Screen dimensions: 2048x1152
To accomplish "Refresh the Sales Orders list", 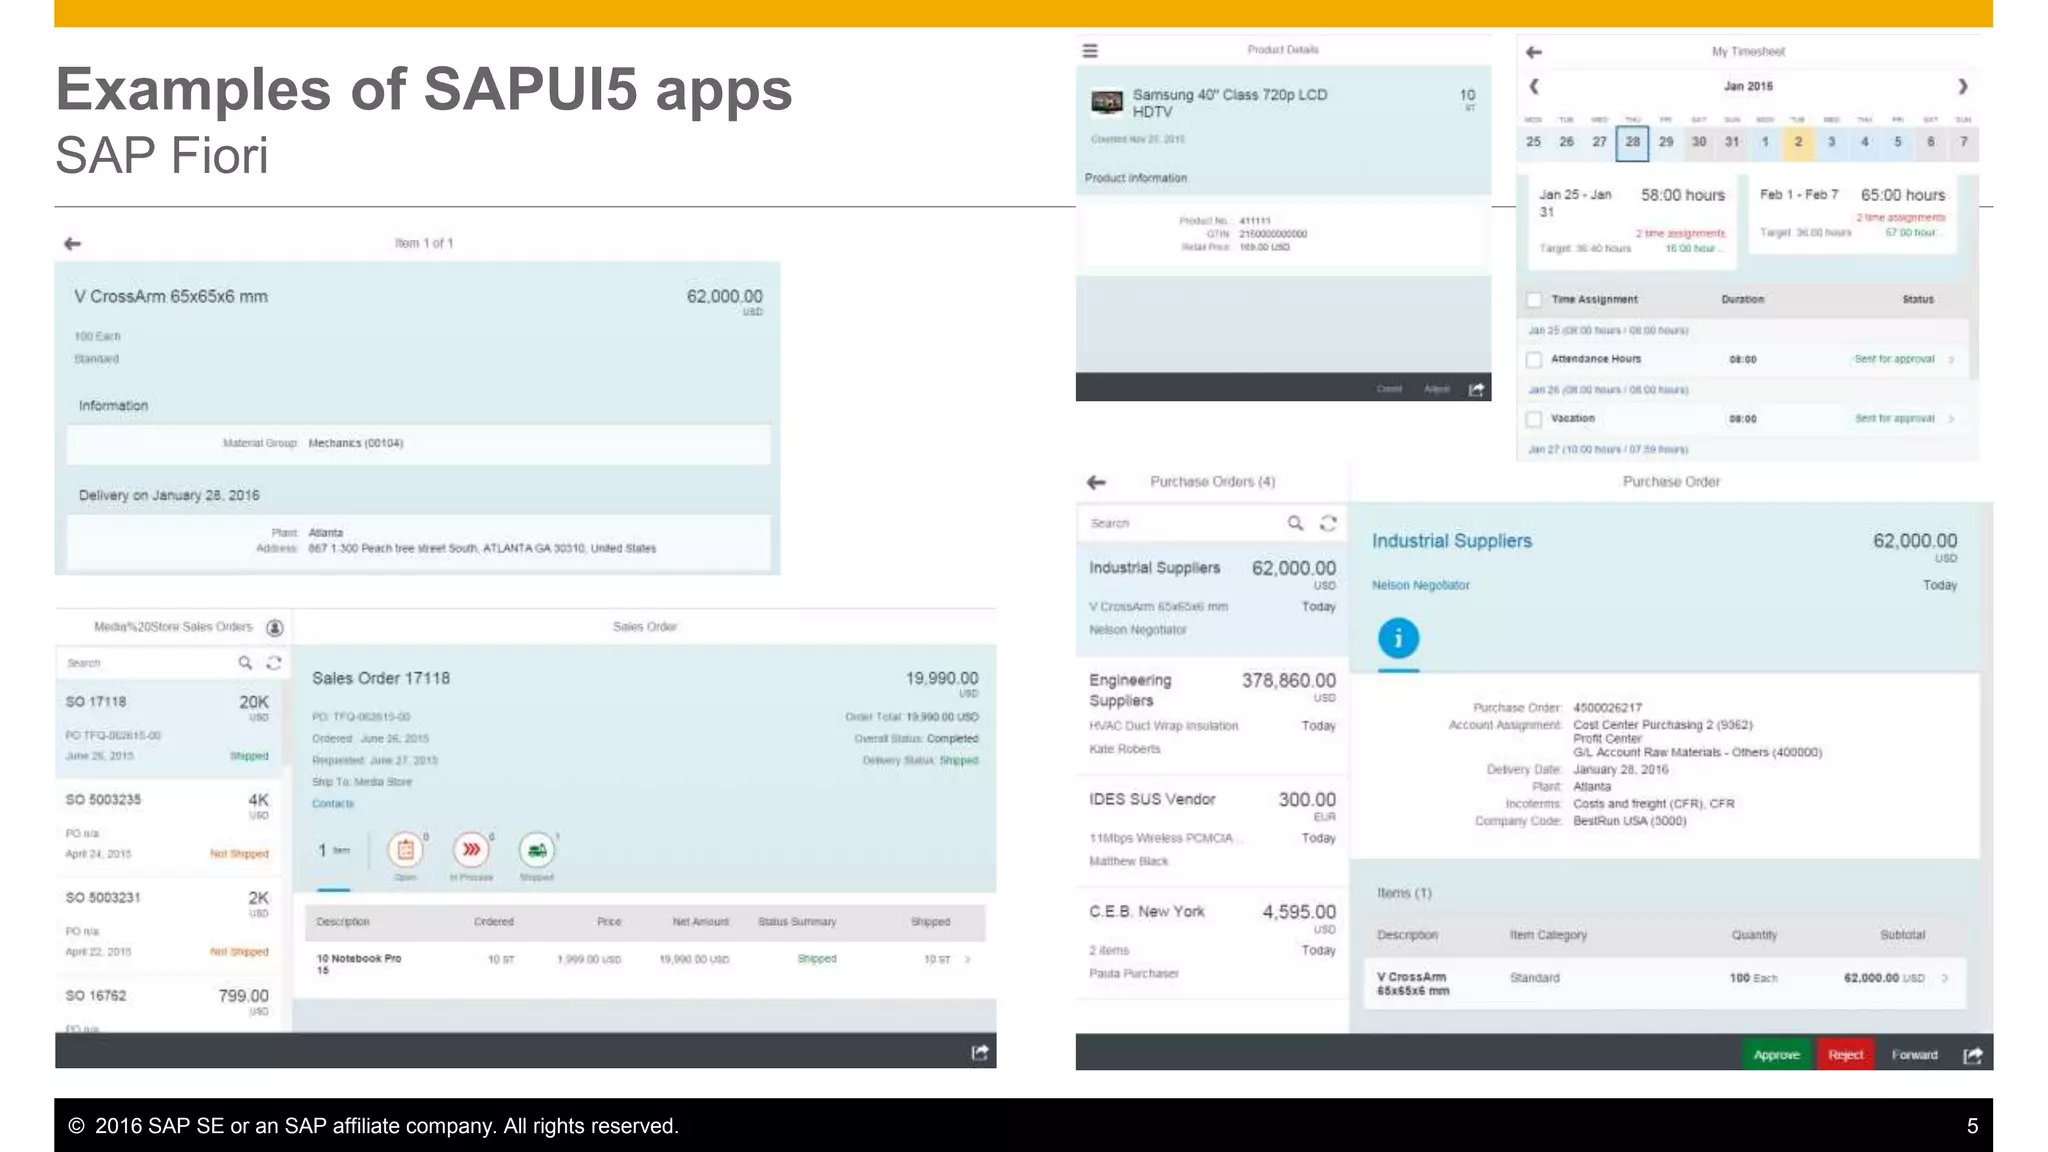I will (x=274, y=663).
